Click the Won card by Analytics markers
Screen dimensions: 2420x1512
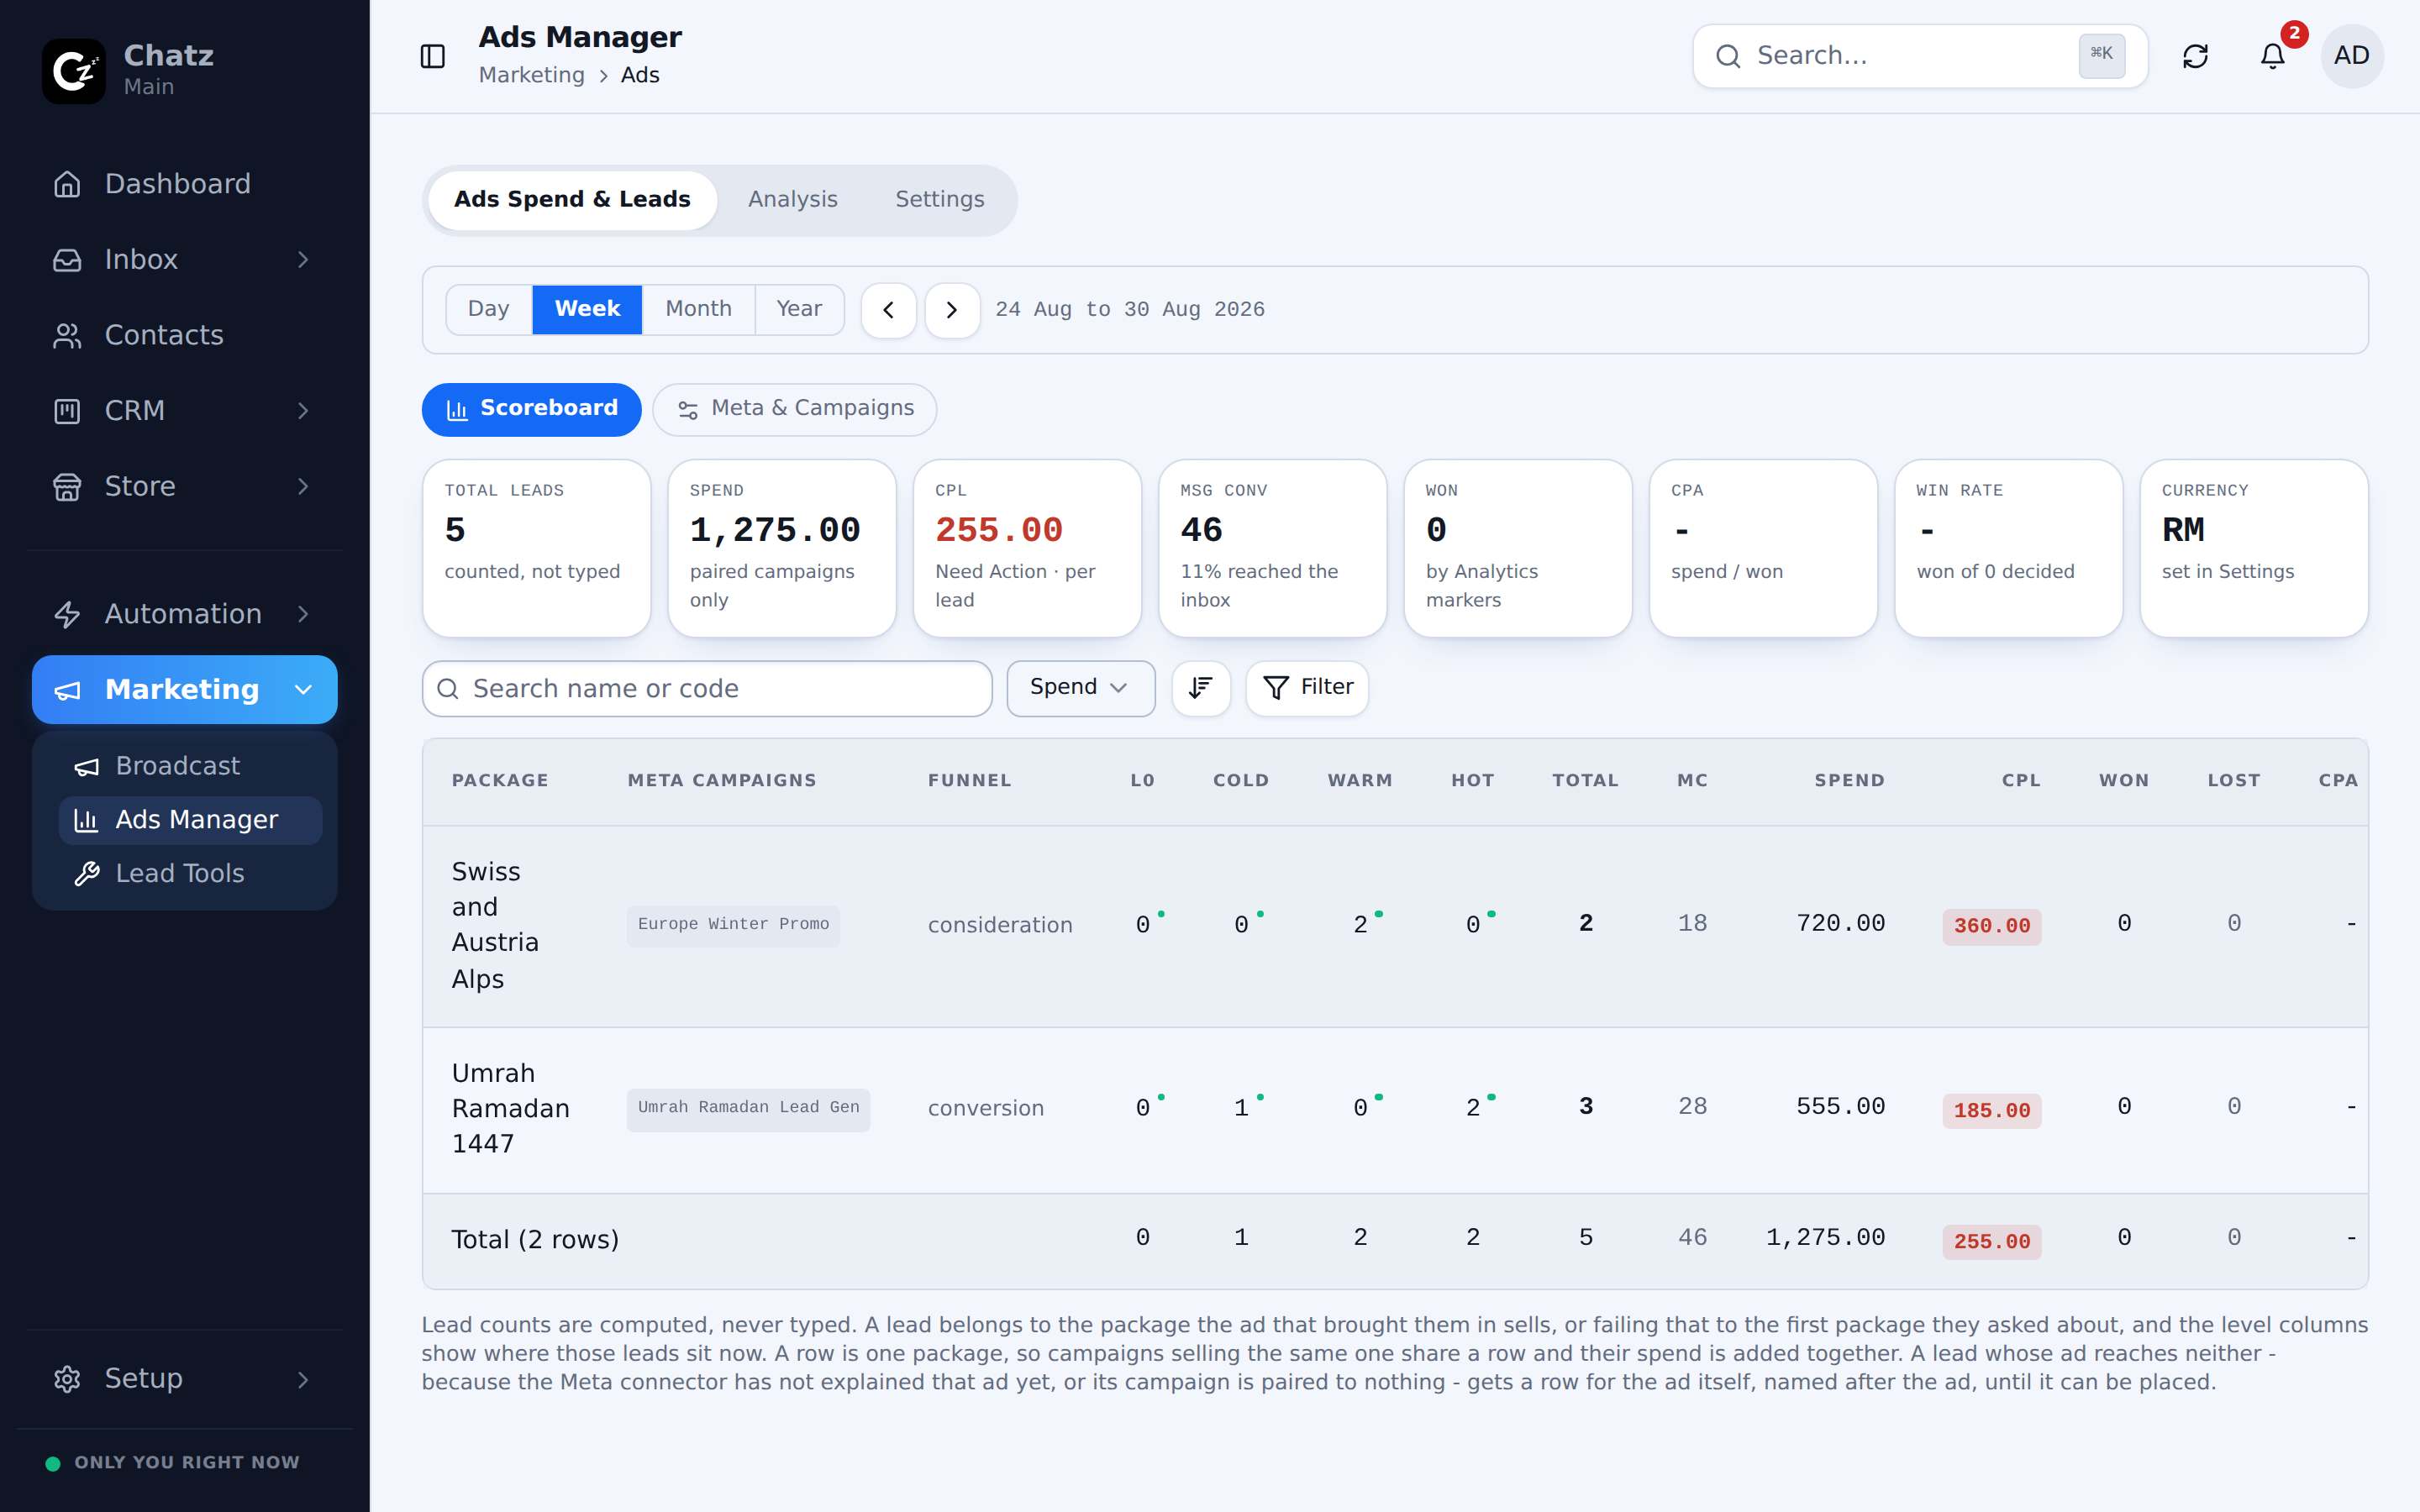click(1518, 548)
